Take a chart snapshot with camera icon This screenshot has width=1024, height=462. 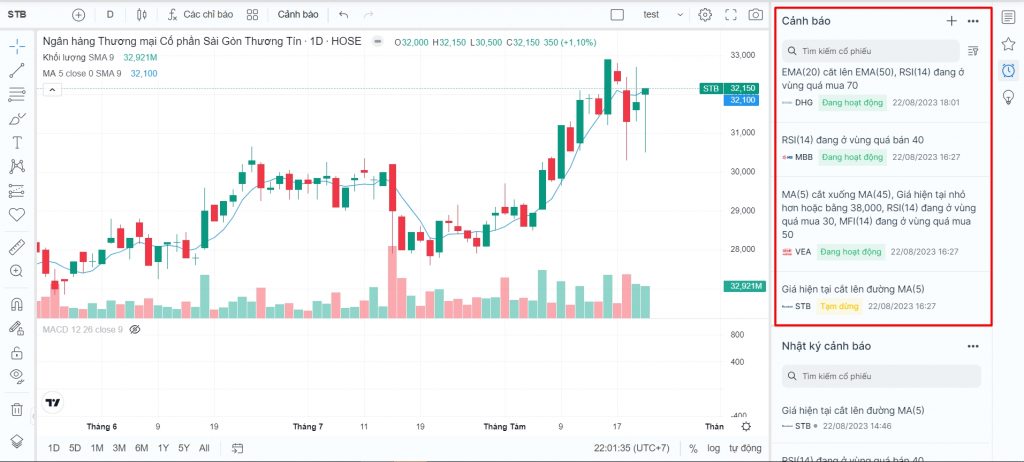click(x=756, y=15)
